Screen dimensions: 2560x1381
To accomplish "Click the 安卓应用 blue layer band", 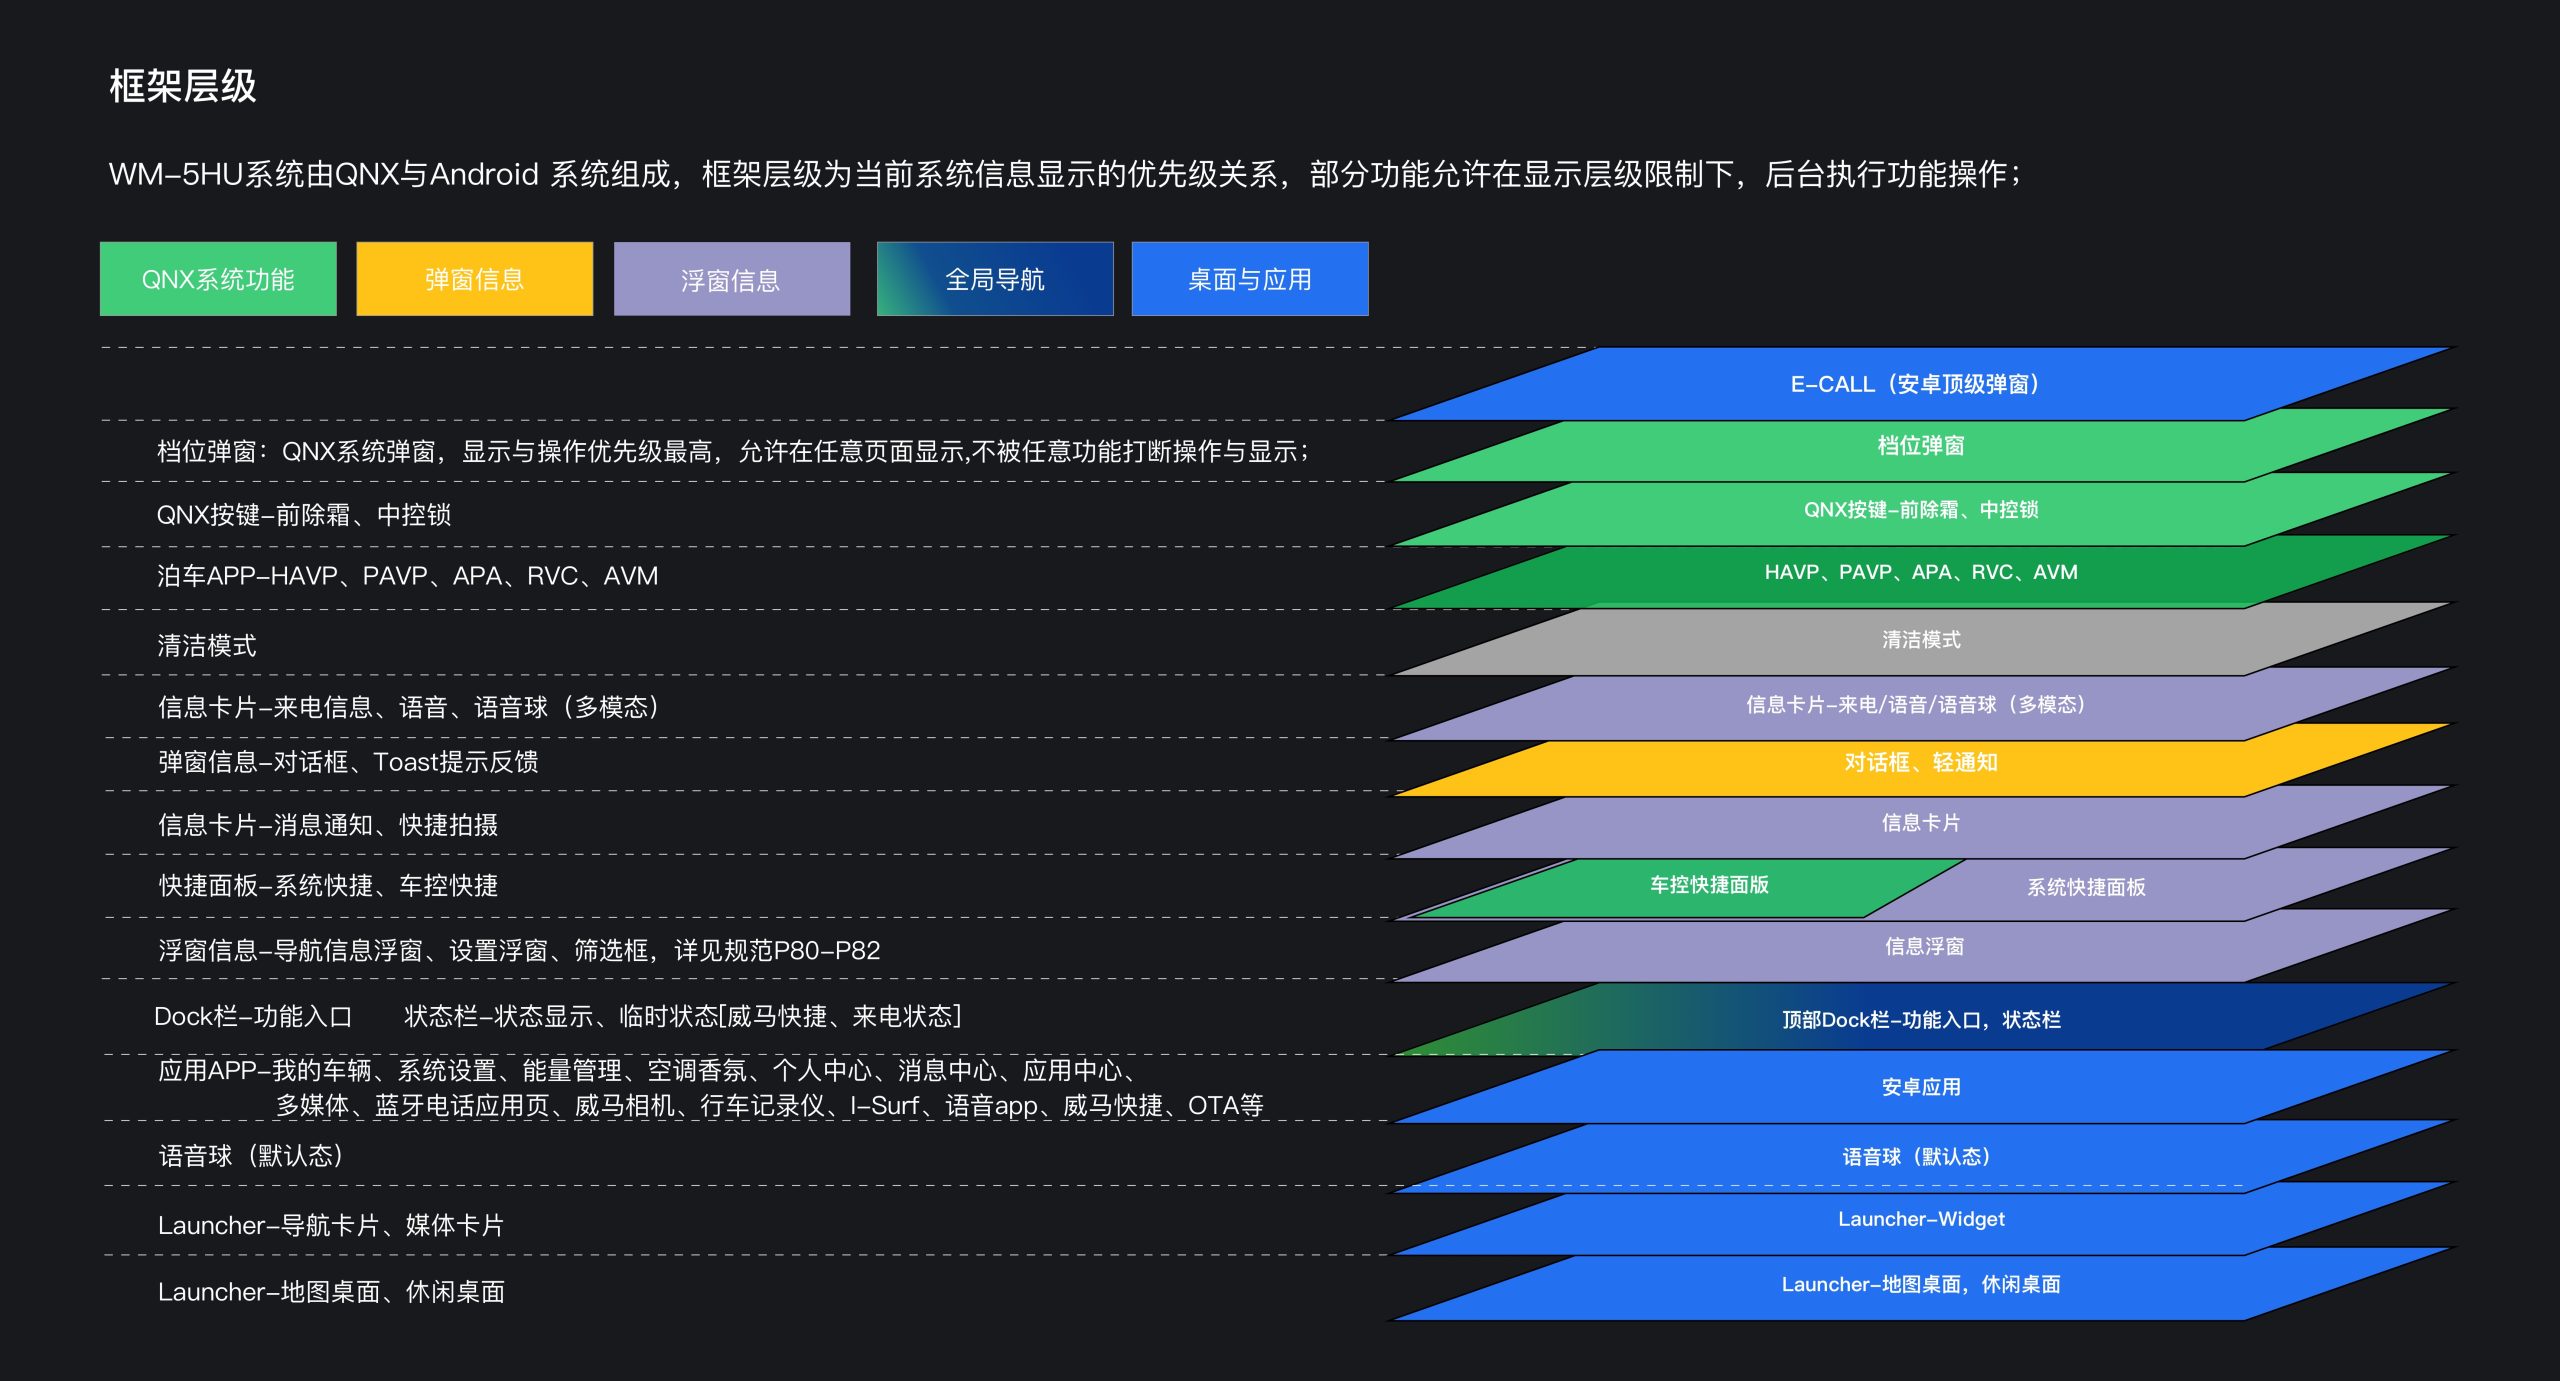I will (1920, 1088).
